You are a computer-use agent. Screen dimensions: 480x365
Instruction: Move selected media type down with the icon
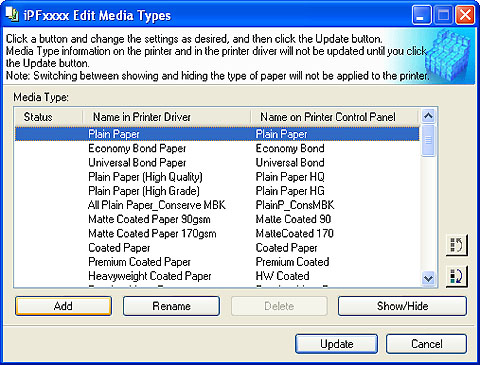(456, 276)
